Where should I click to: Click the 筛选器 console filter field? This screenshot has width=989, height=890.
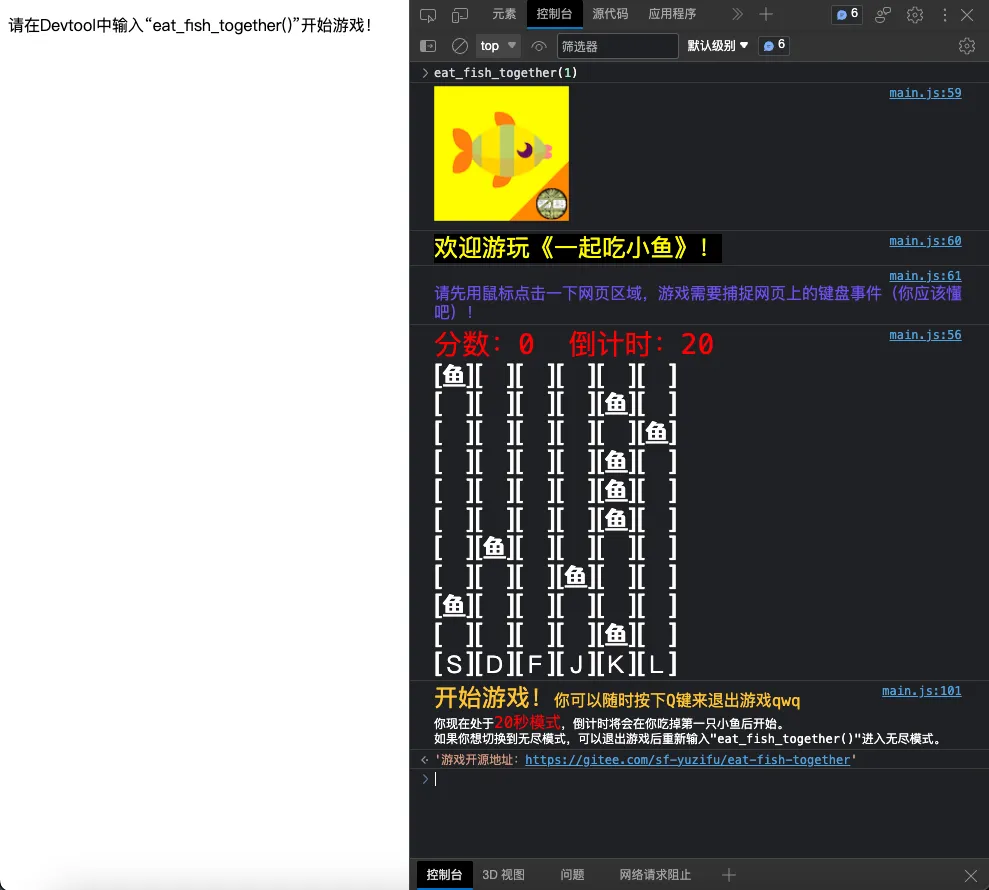[x=600, y=46]
